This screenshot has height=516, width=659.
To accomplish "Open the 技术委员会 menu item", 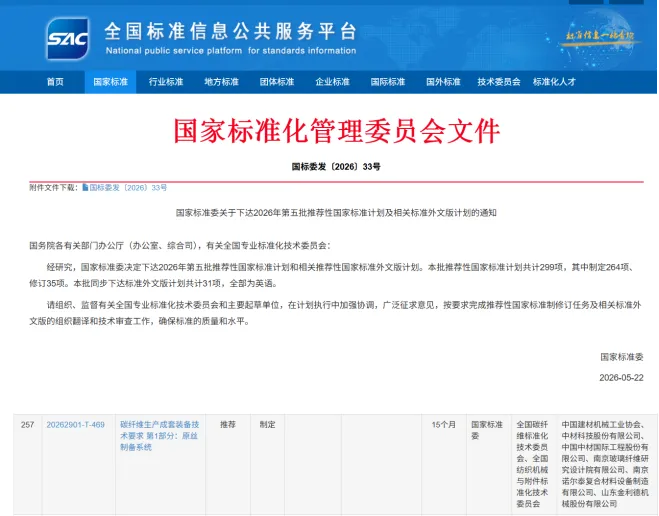I will (499, 82).
